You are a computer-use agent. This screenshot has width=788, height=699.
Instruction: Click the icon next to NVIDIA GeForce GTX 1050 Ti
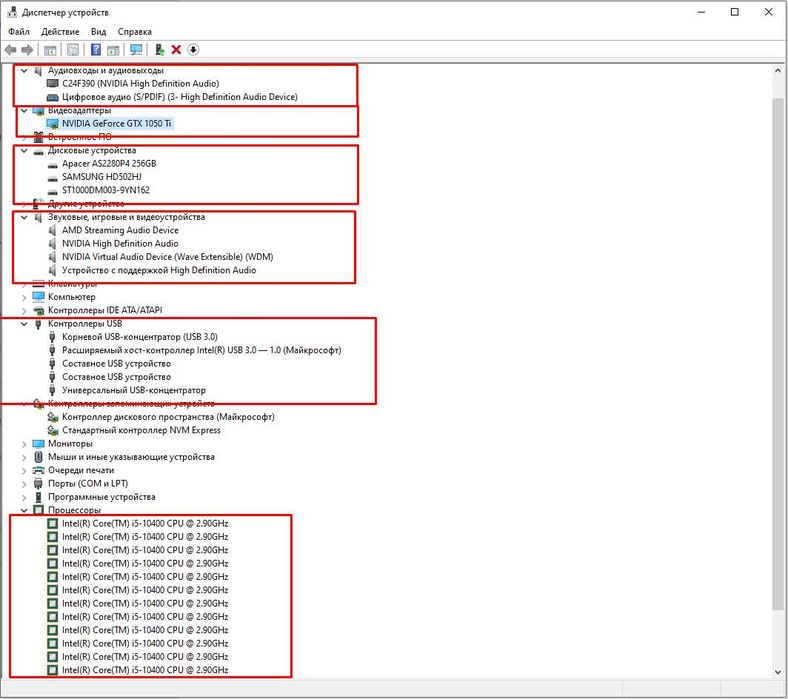pos(52,124)
